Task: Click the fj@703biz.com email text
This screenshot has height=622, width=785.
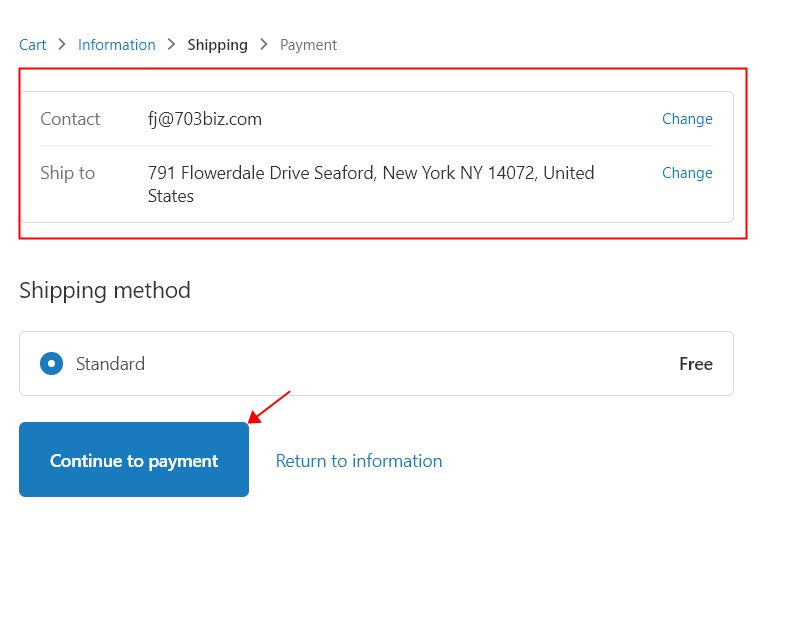Action: (205, 119)
